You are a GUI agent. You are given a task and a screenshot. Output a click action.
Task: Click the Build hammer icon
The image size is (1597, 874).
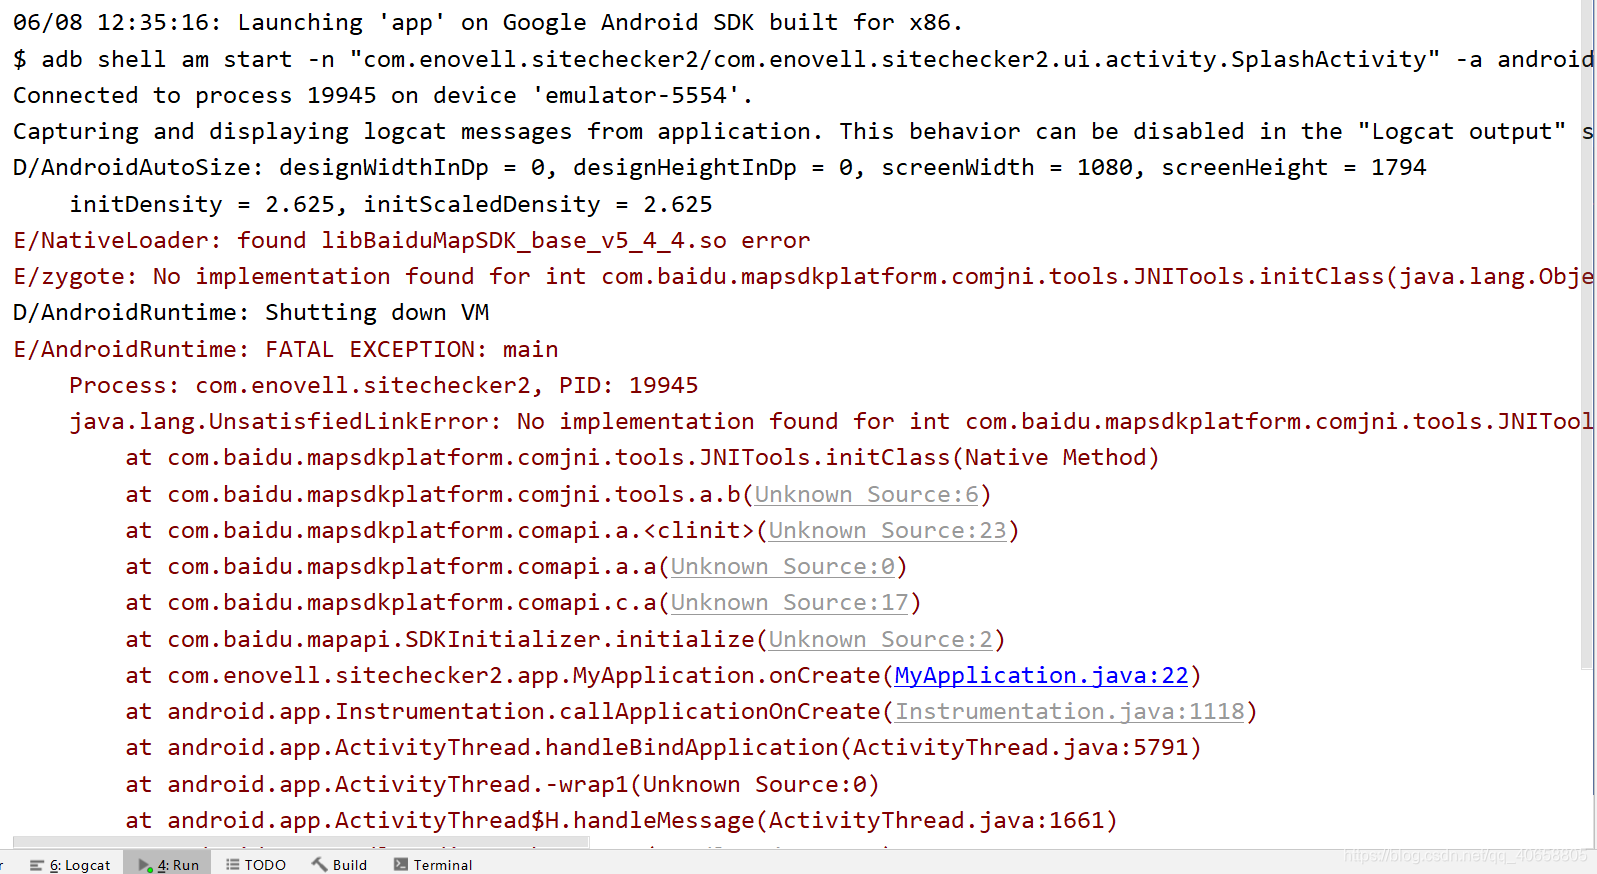coord(319,864)
